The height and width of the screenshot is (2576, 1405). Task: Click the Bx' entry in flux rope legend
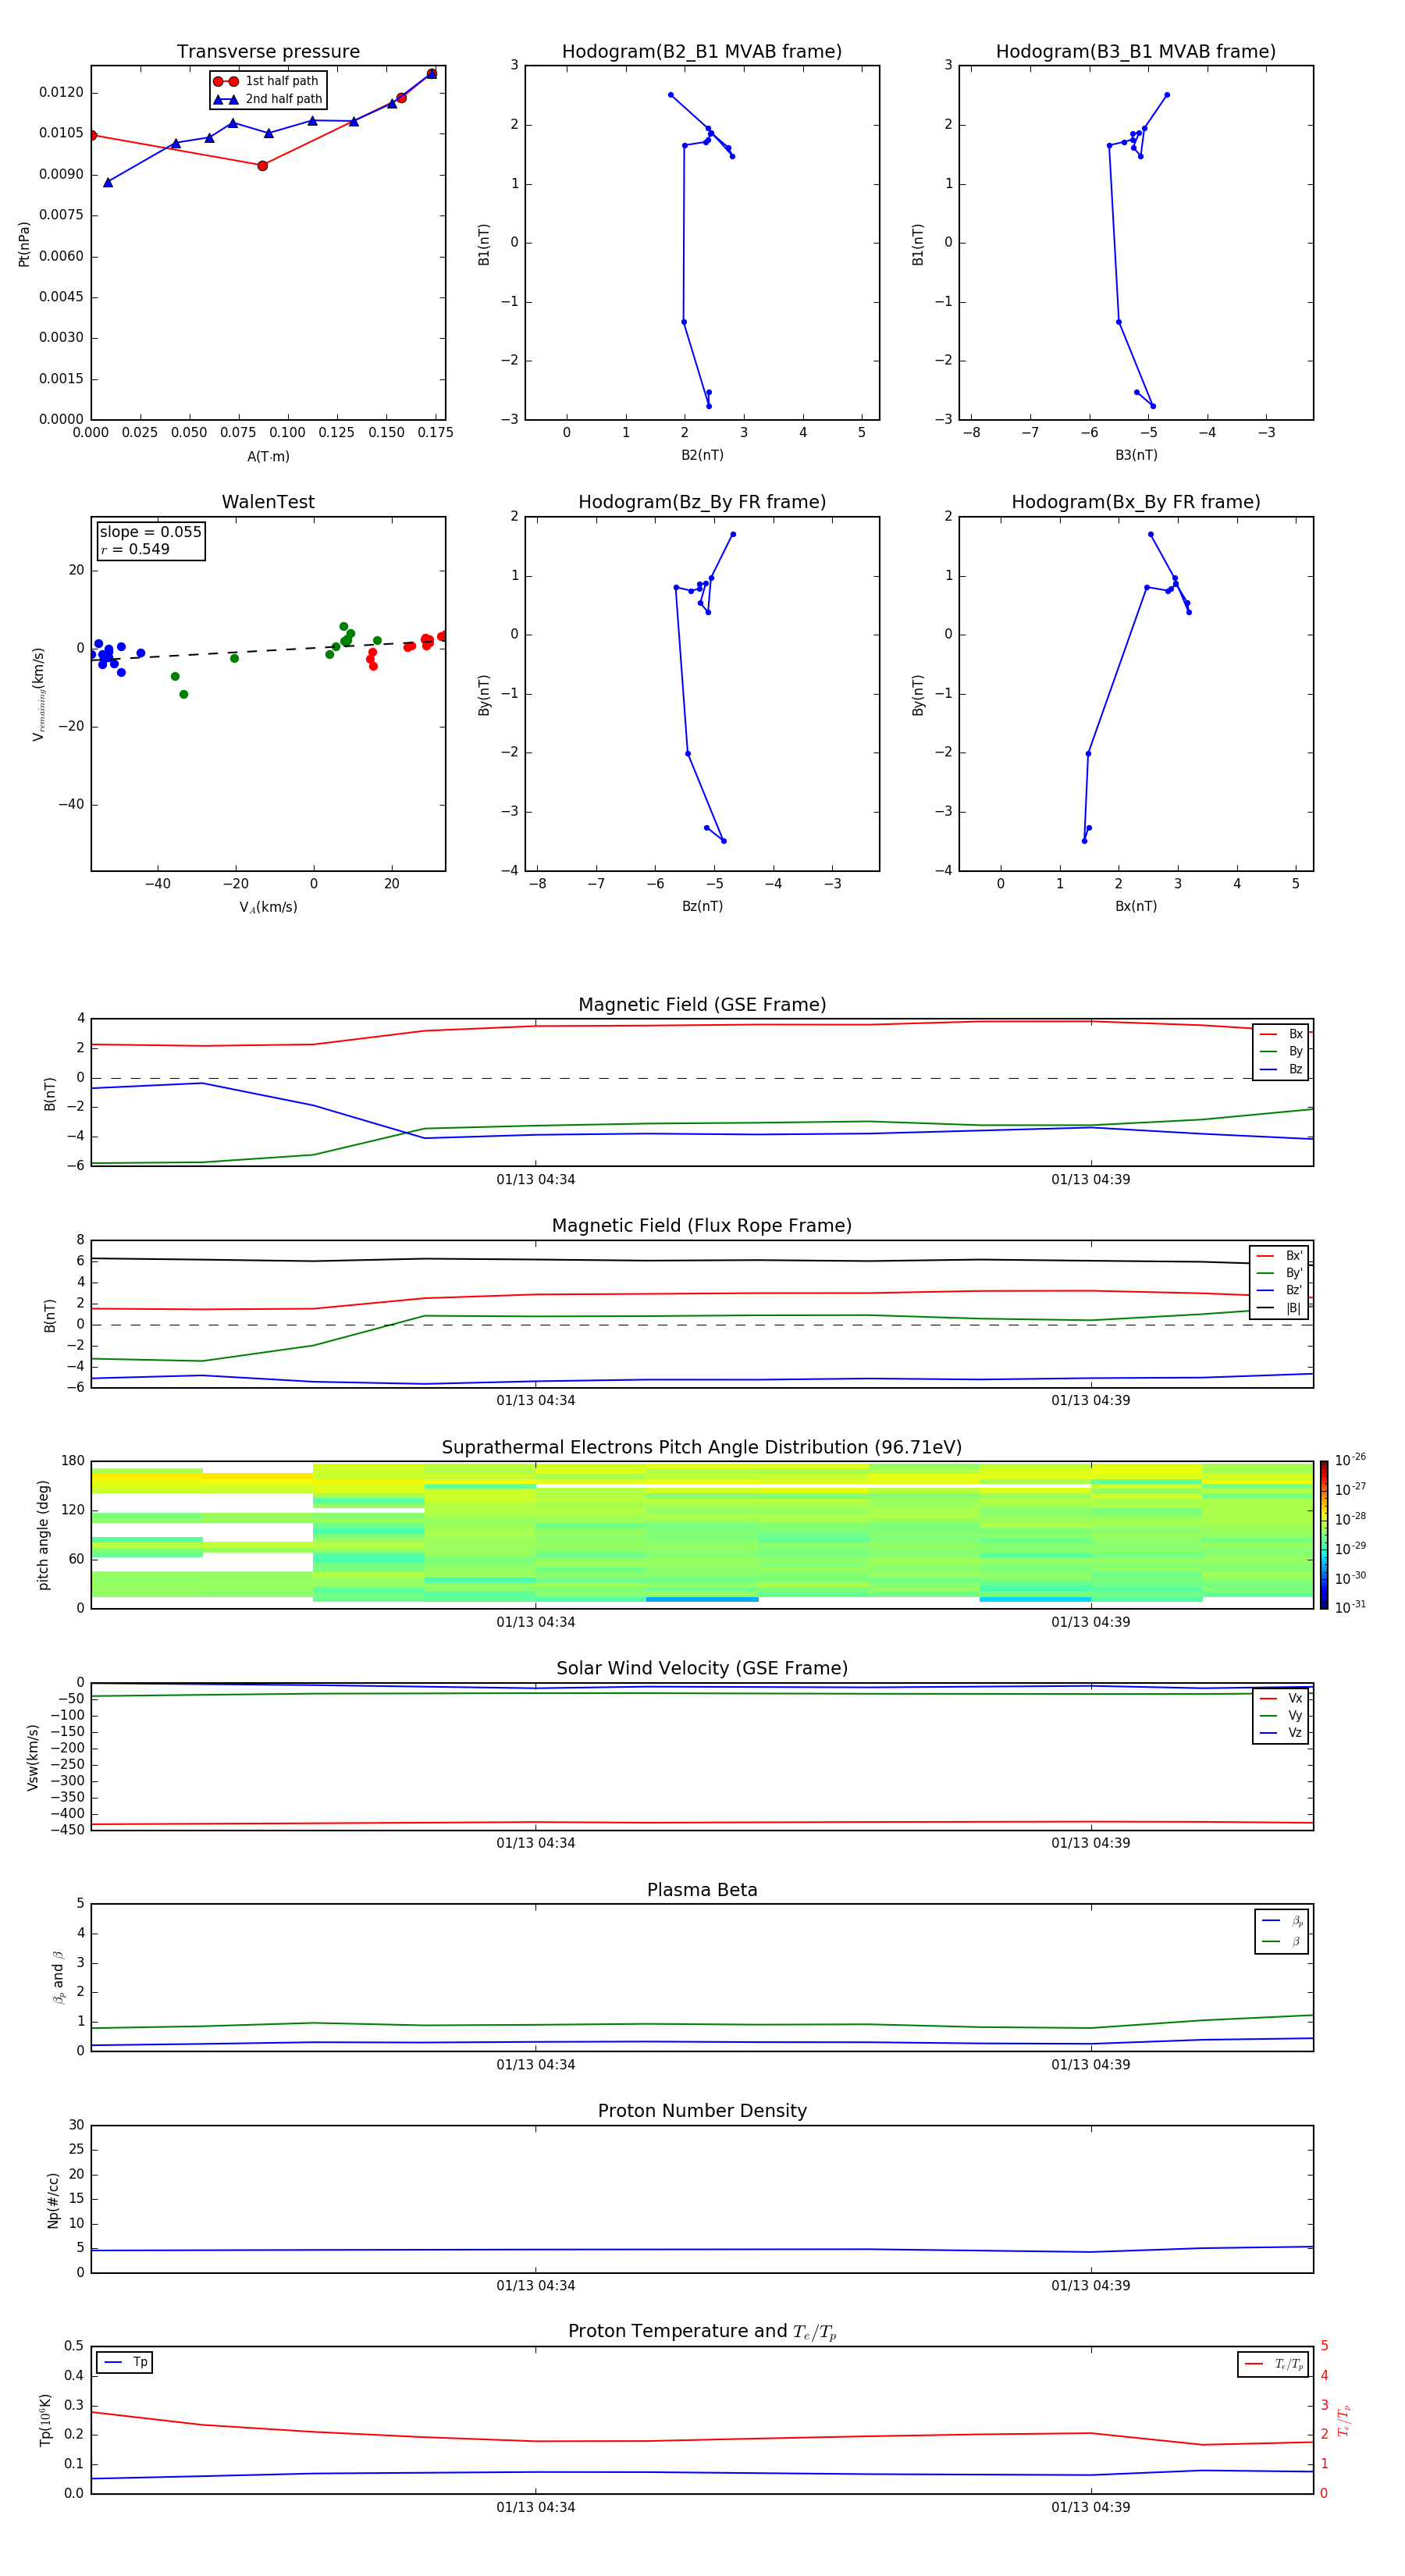click(x=1279, y=1256)
